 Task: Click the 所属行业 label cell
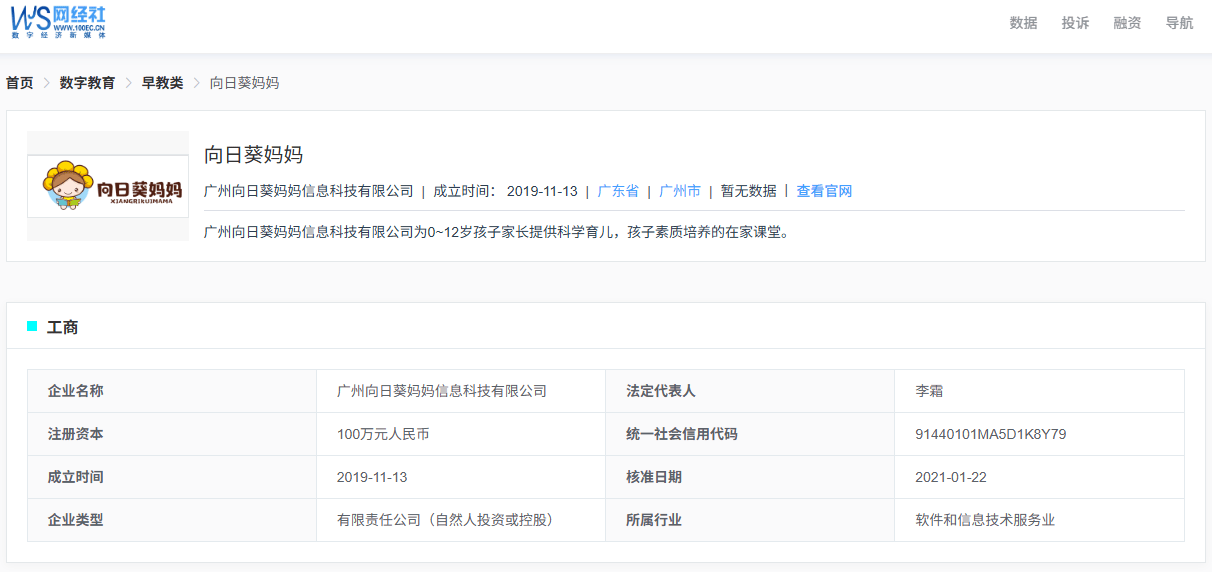(750, 520)
